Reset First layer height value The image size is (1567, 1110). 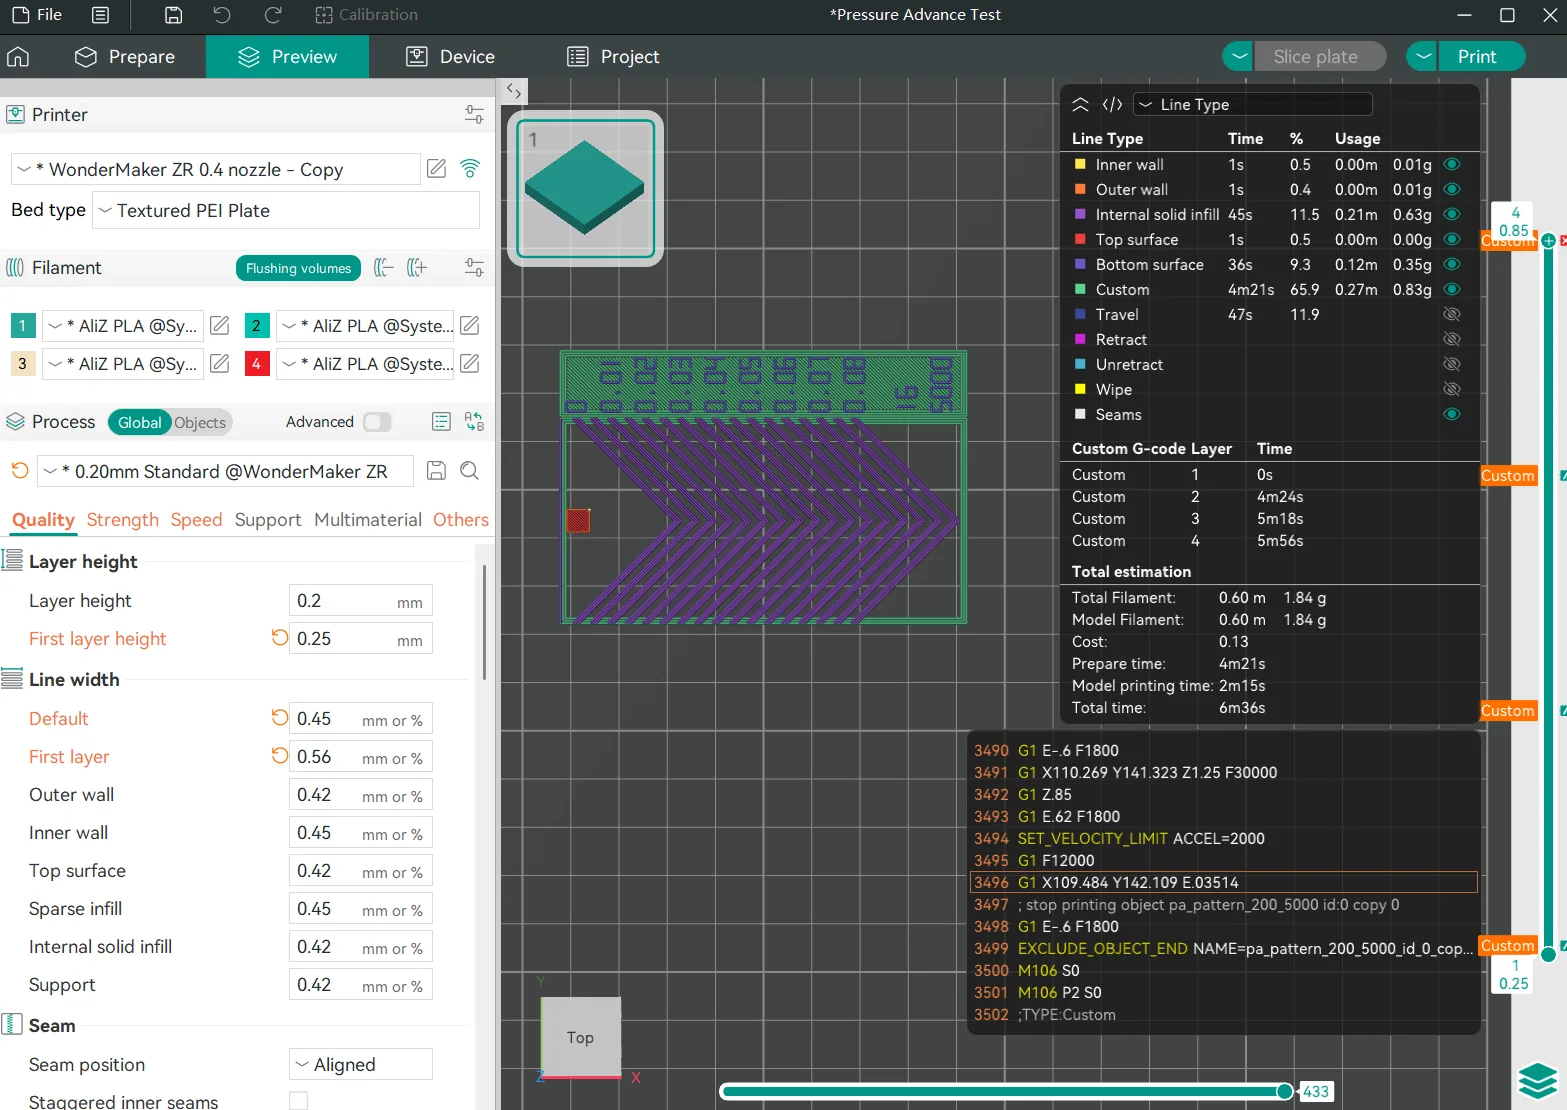pos(280,638)
